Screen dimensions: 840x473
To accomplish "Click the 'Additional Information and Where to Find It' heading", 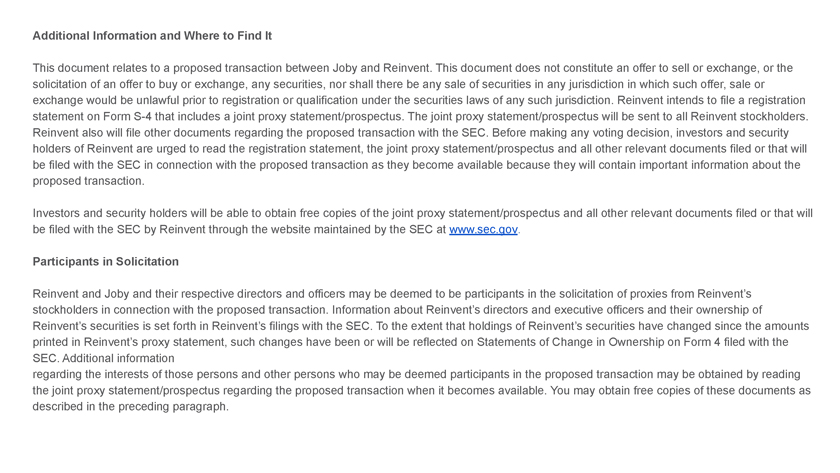I will coord(152,36).
